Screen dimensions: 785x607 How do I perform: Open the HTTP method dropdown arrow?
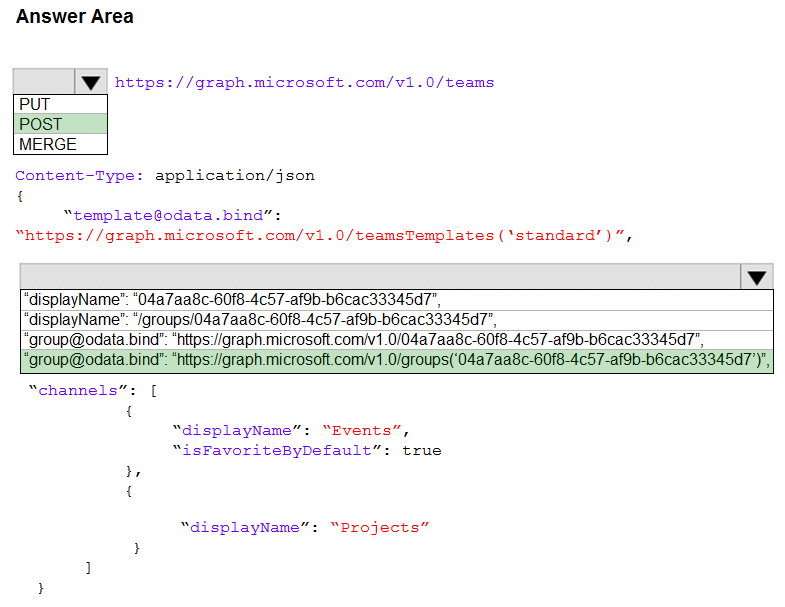(91, 82)
